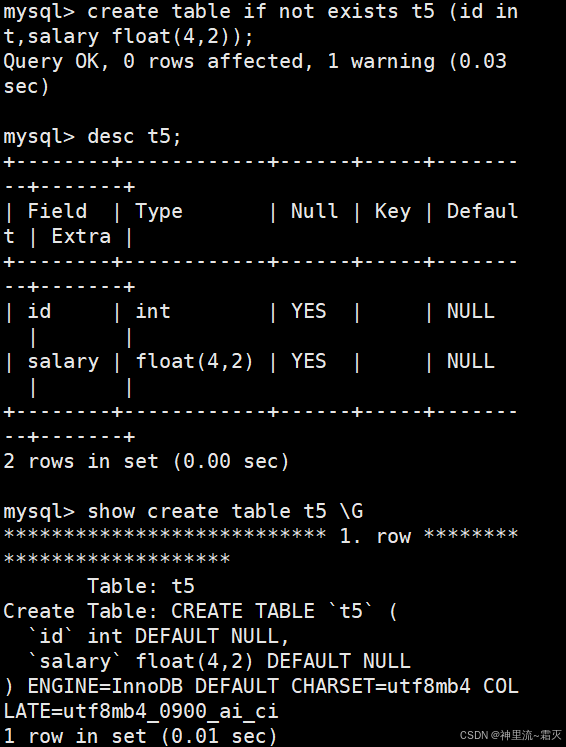The image size is (566, 747).
Task: Click the 'Key' column header
Action: point(393,212)
